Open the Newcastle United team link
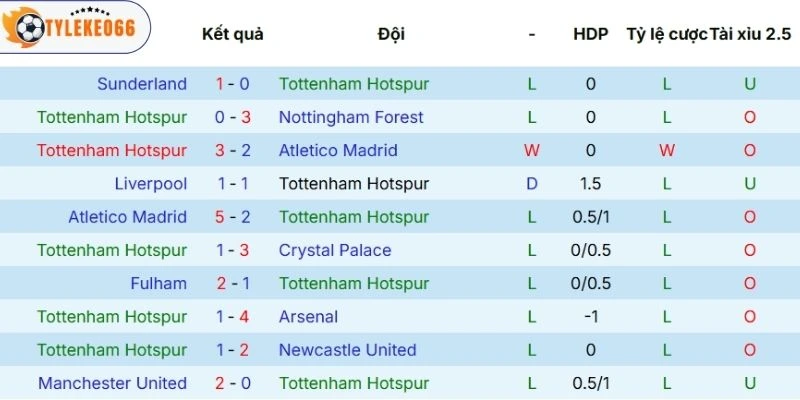The height and width of the screenshot is (400, 800). click(347, 350)
